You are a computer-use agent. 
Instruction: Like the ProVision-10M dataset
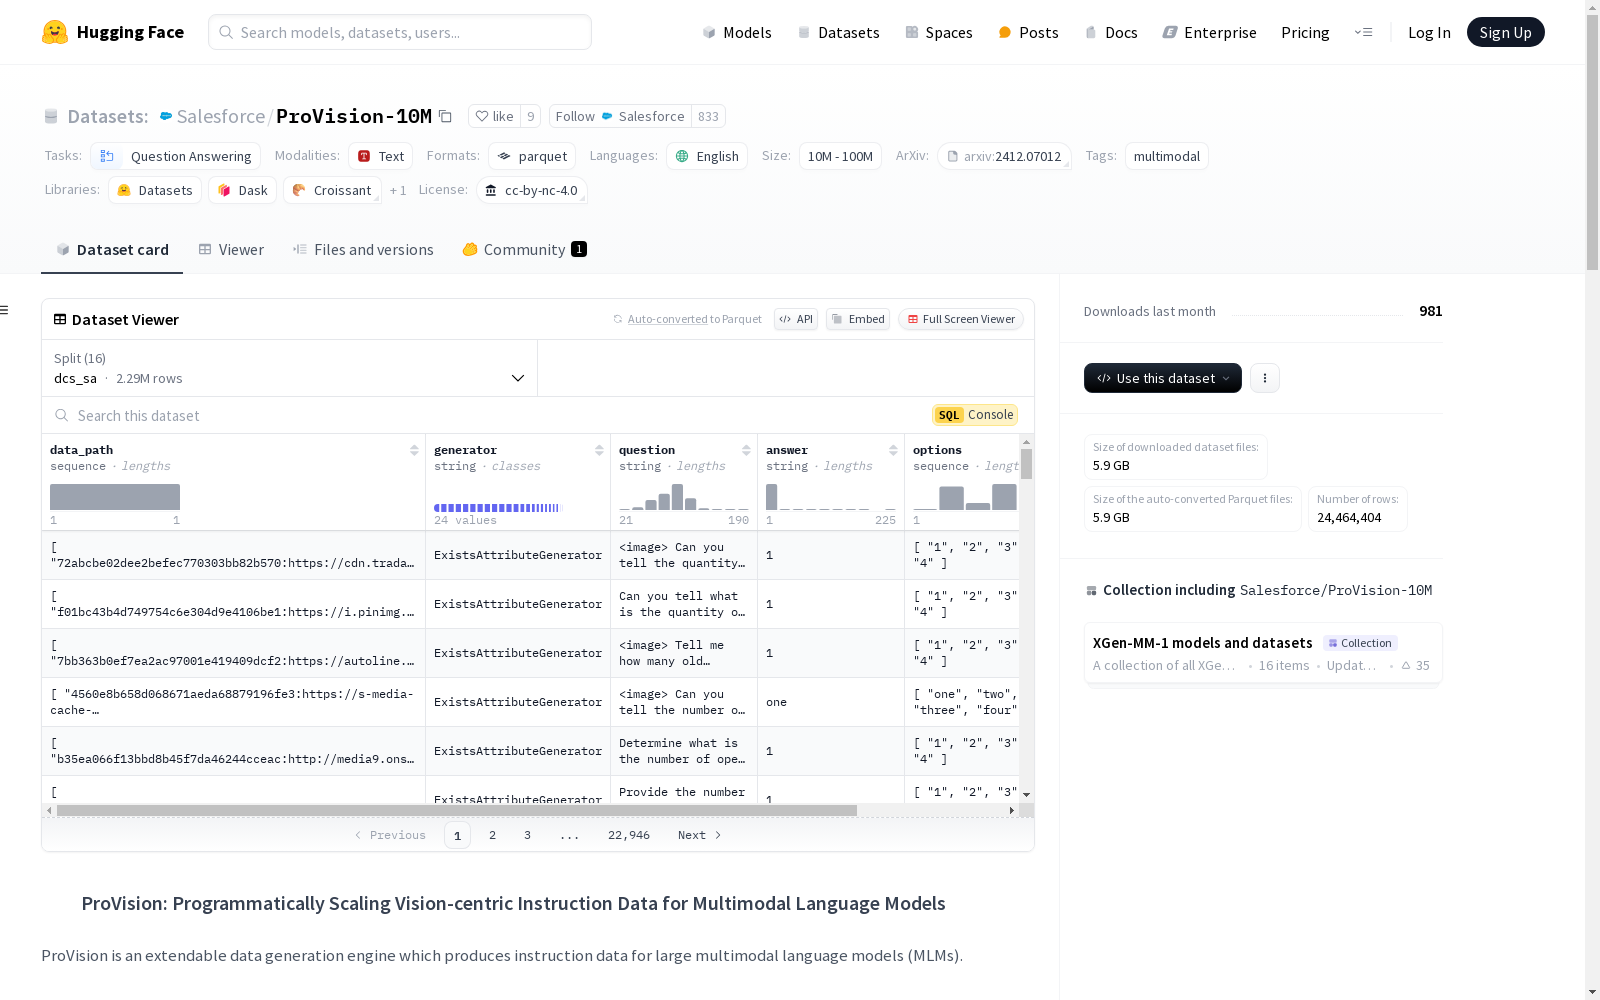tap(494, 116)
